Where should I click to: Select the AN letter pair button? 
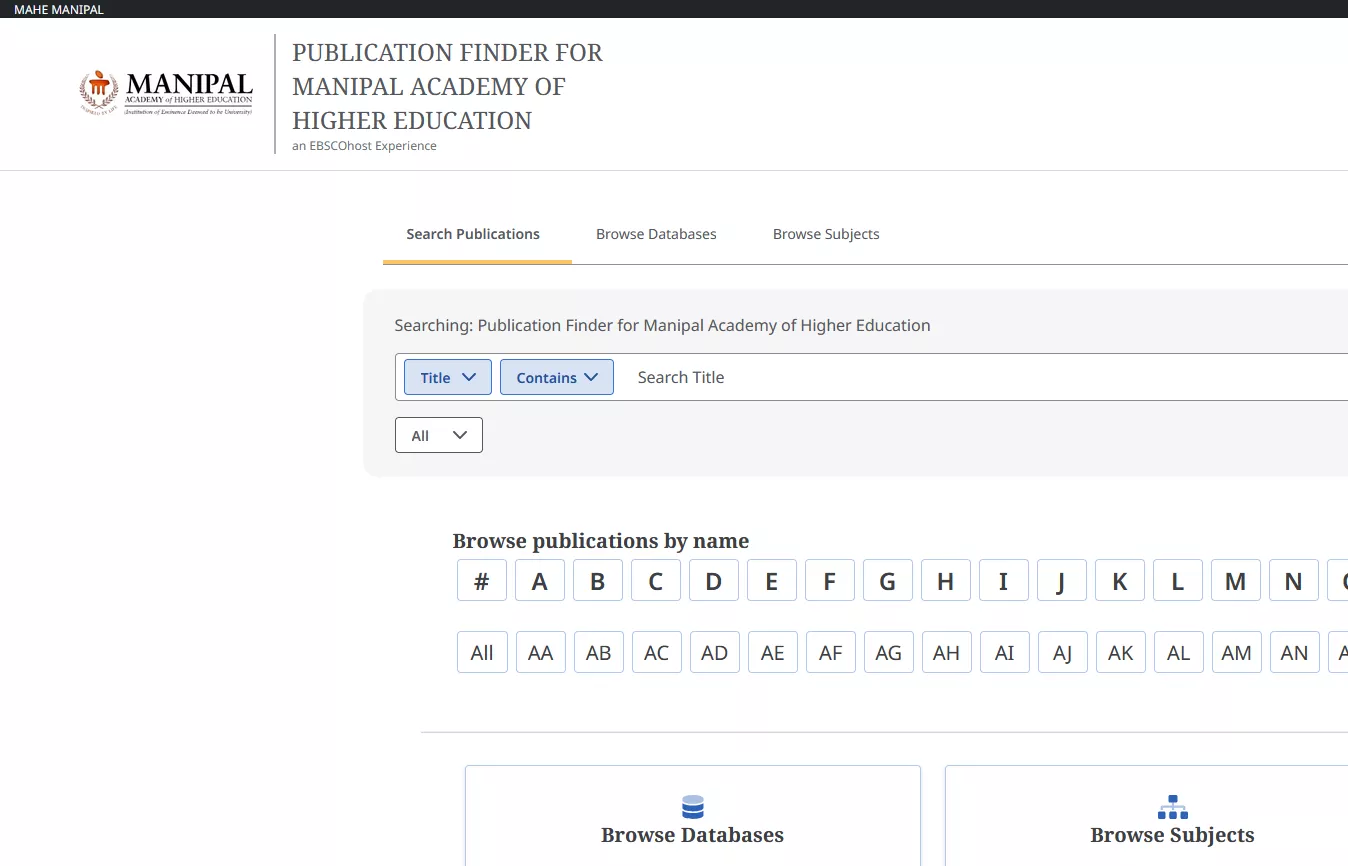pos(1294,652)
